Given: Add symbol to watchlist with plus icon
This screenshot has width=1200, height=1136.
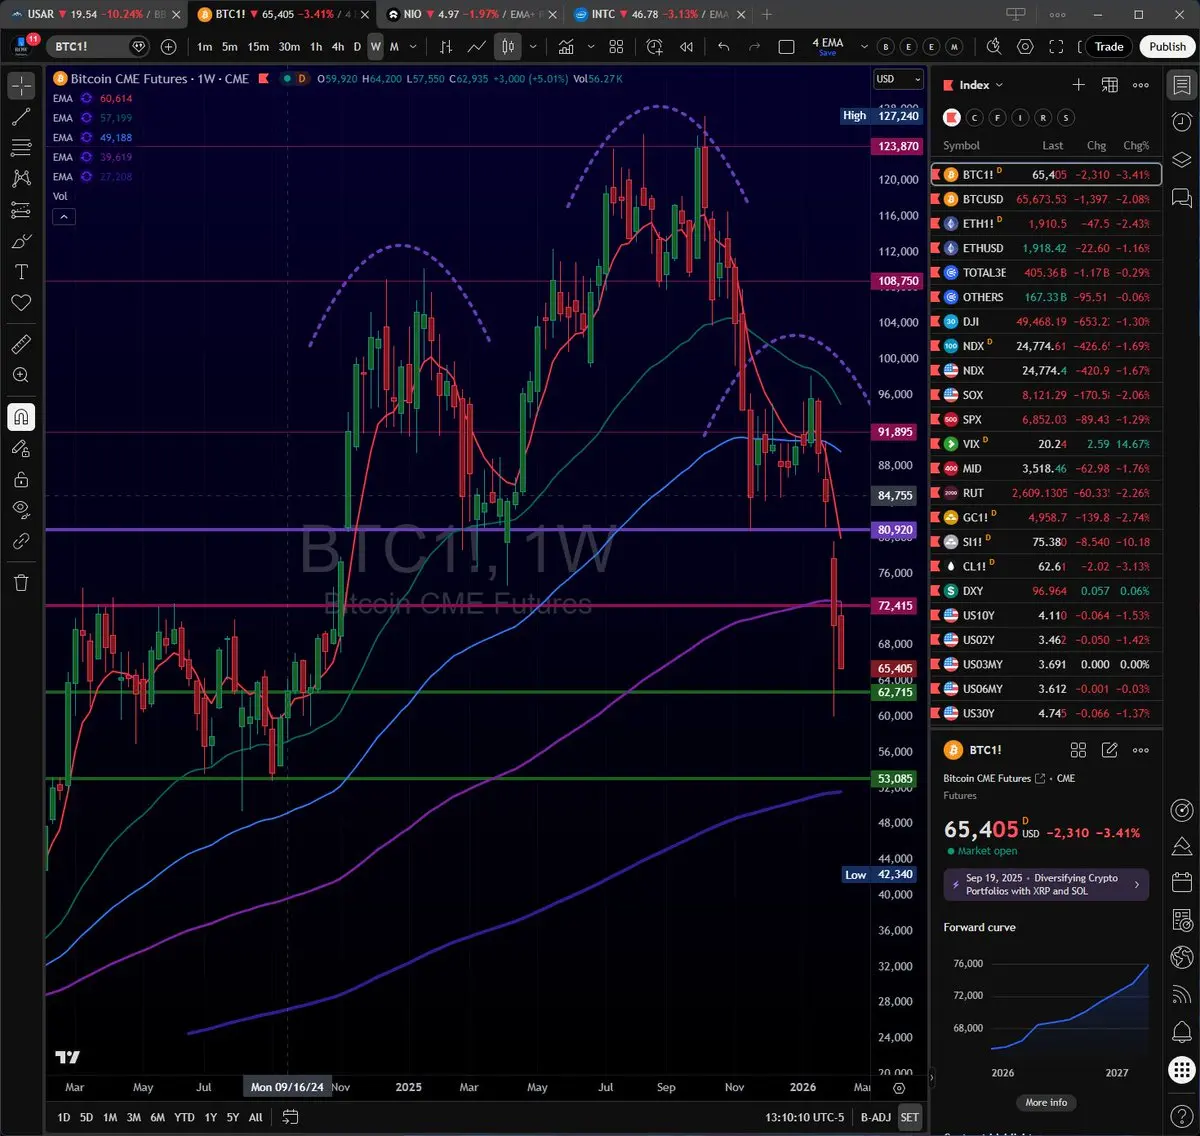Looking at the screenshot, I should point(1078,85).
